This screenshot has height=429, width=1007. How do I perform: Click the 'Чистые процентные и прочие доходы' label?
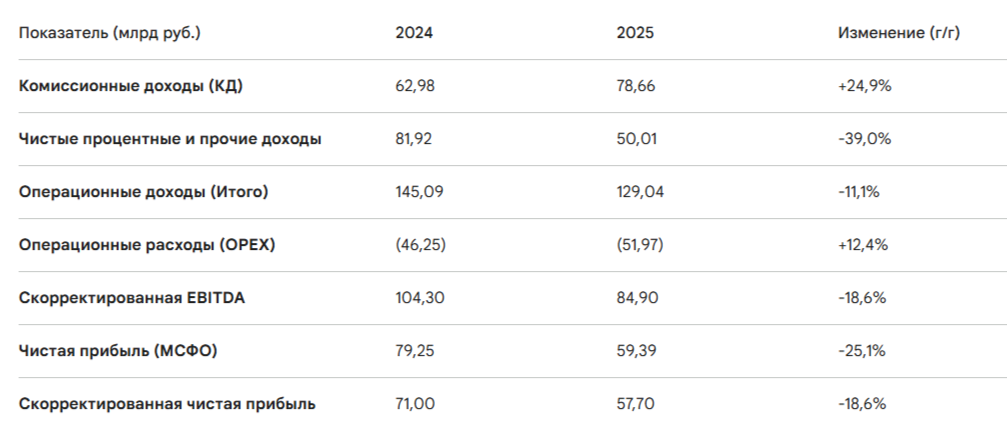(x=170, y=139)
